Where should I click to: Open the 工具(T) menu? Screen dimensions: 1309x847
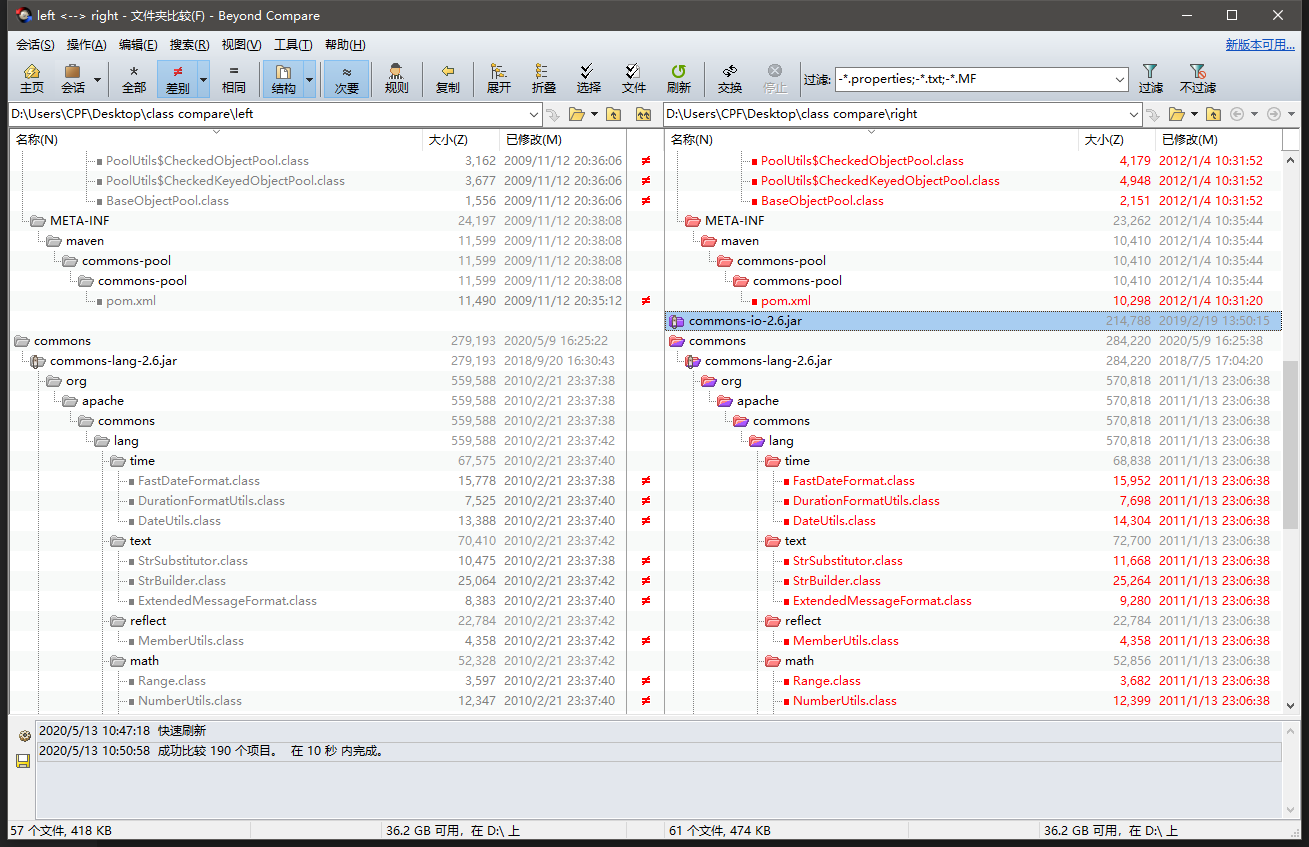point(293,45)
